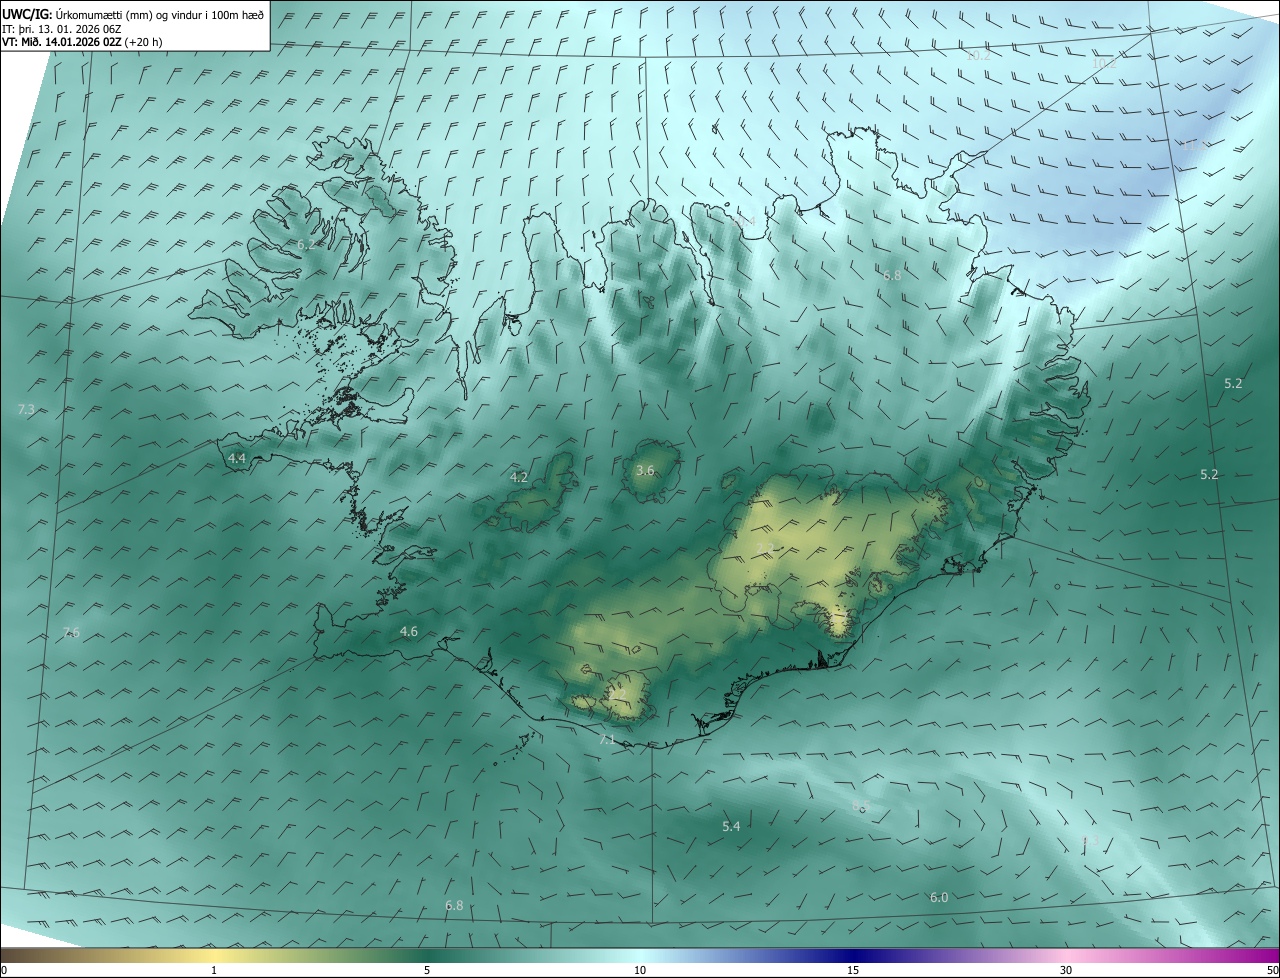Click the colour scale tick label '1'

tap(214, 970)
